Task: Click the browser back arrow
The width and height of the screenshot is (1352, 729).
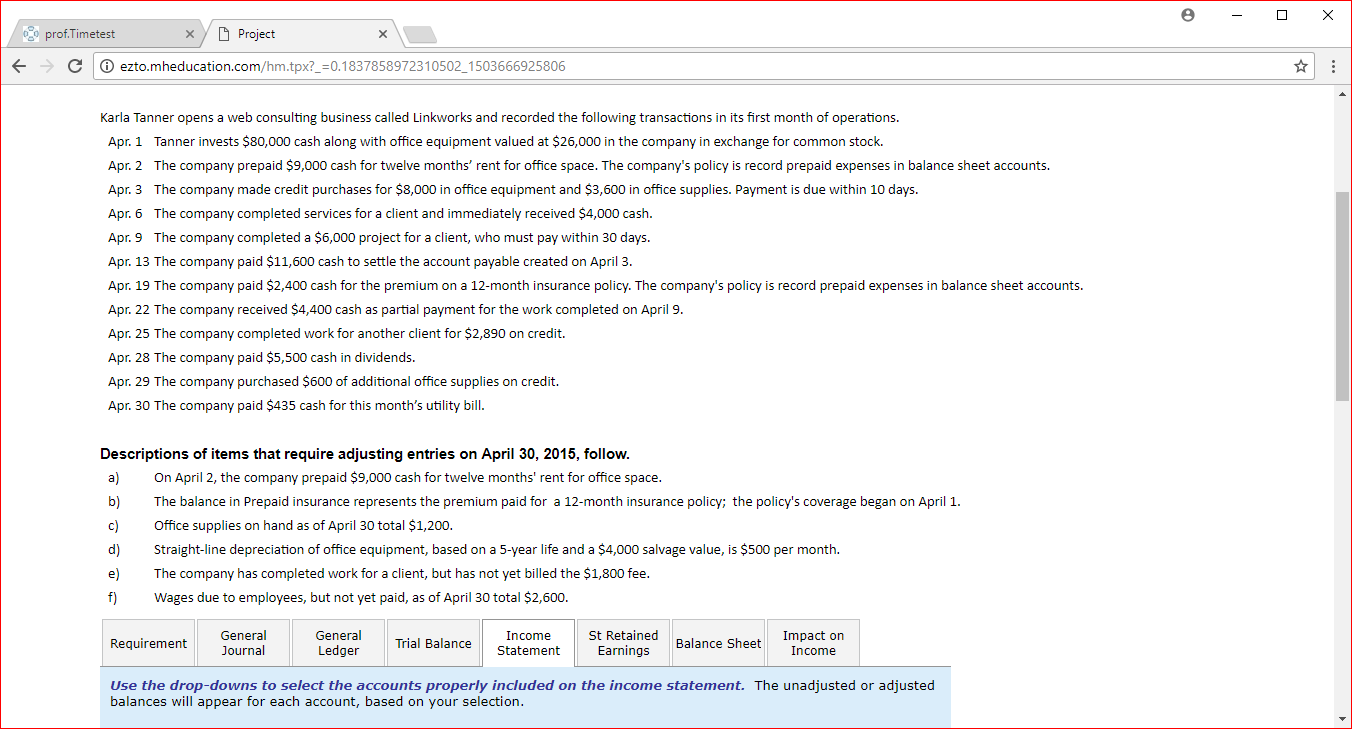Action: click(20, 67)
